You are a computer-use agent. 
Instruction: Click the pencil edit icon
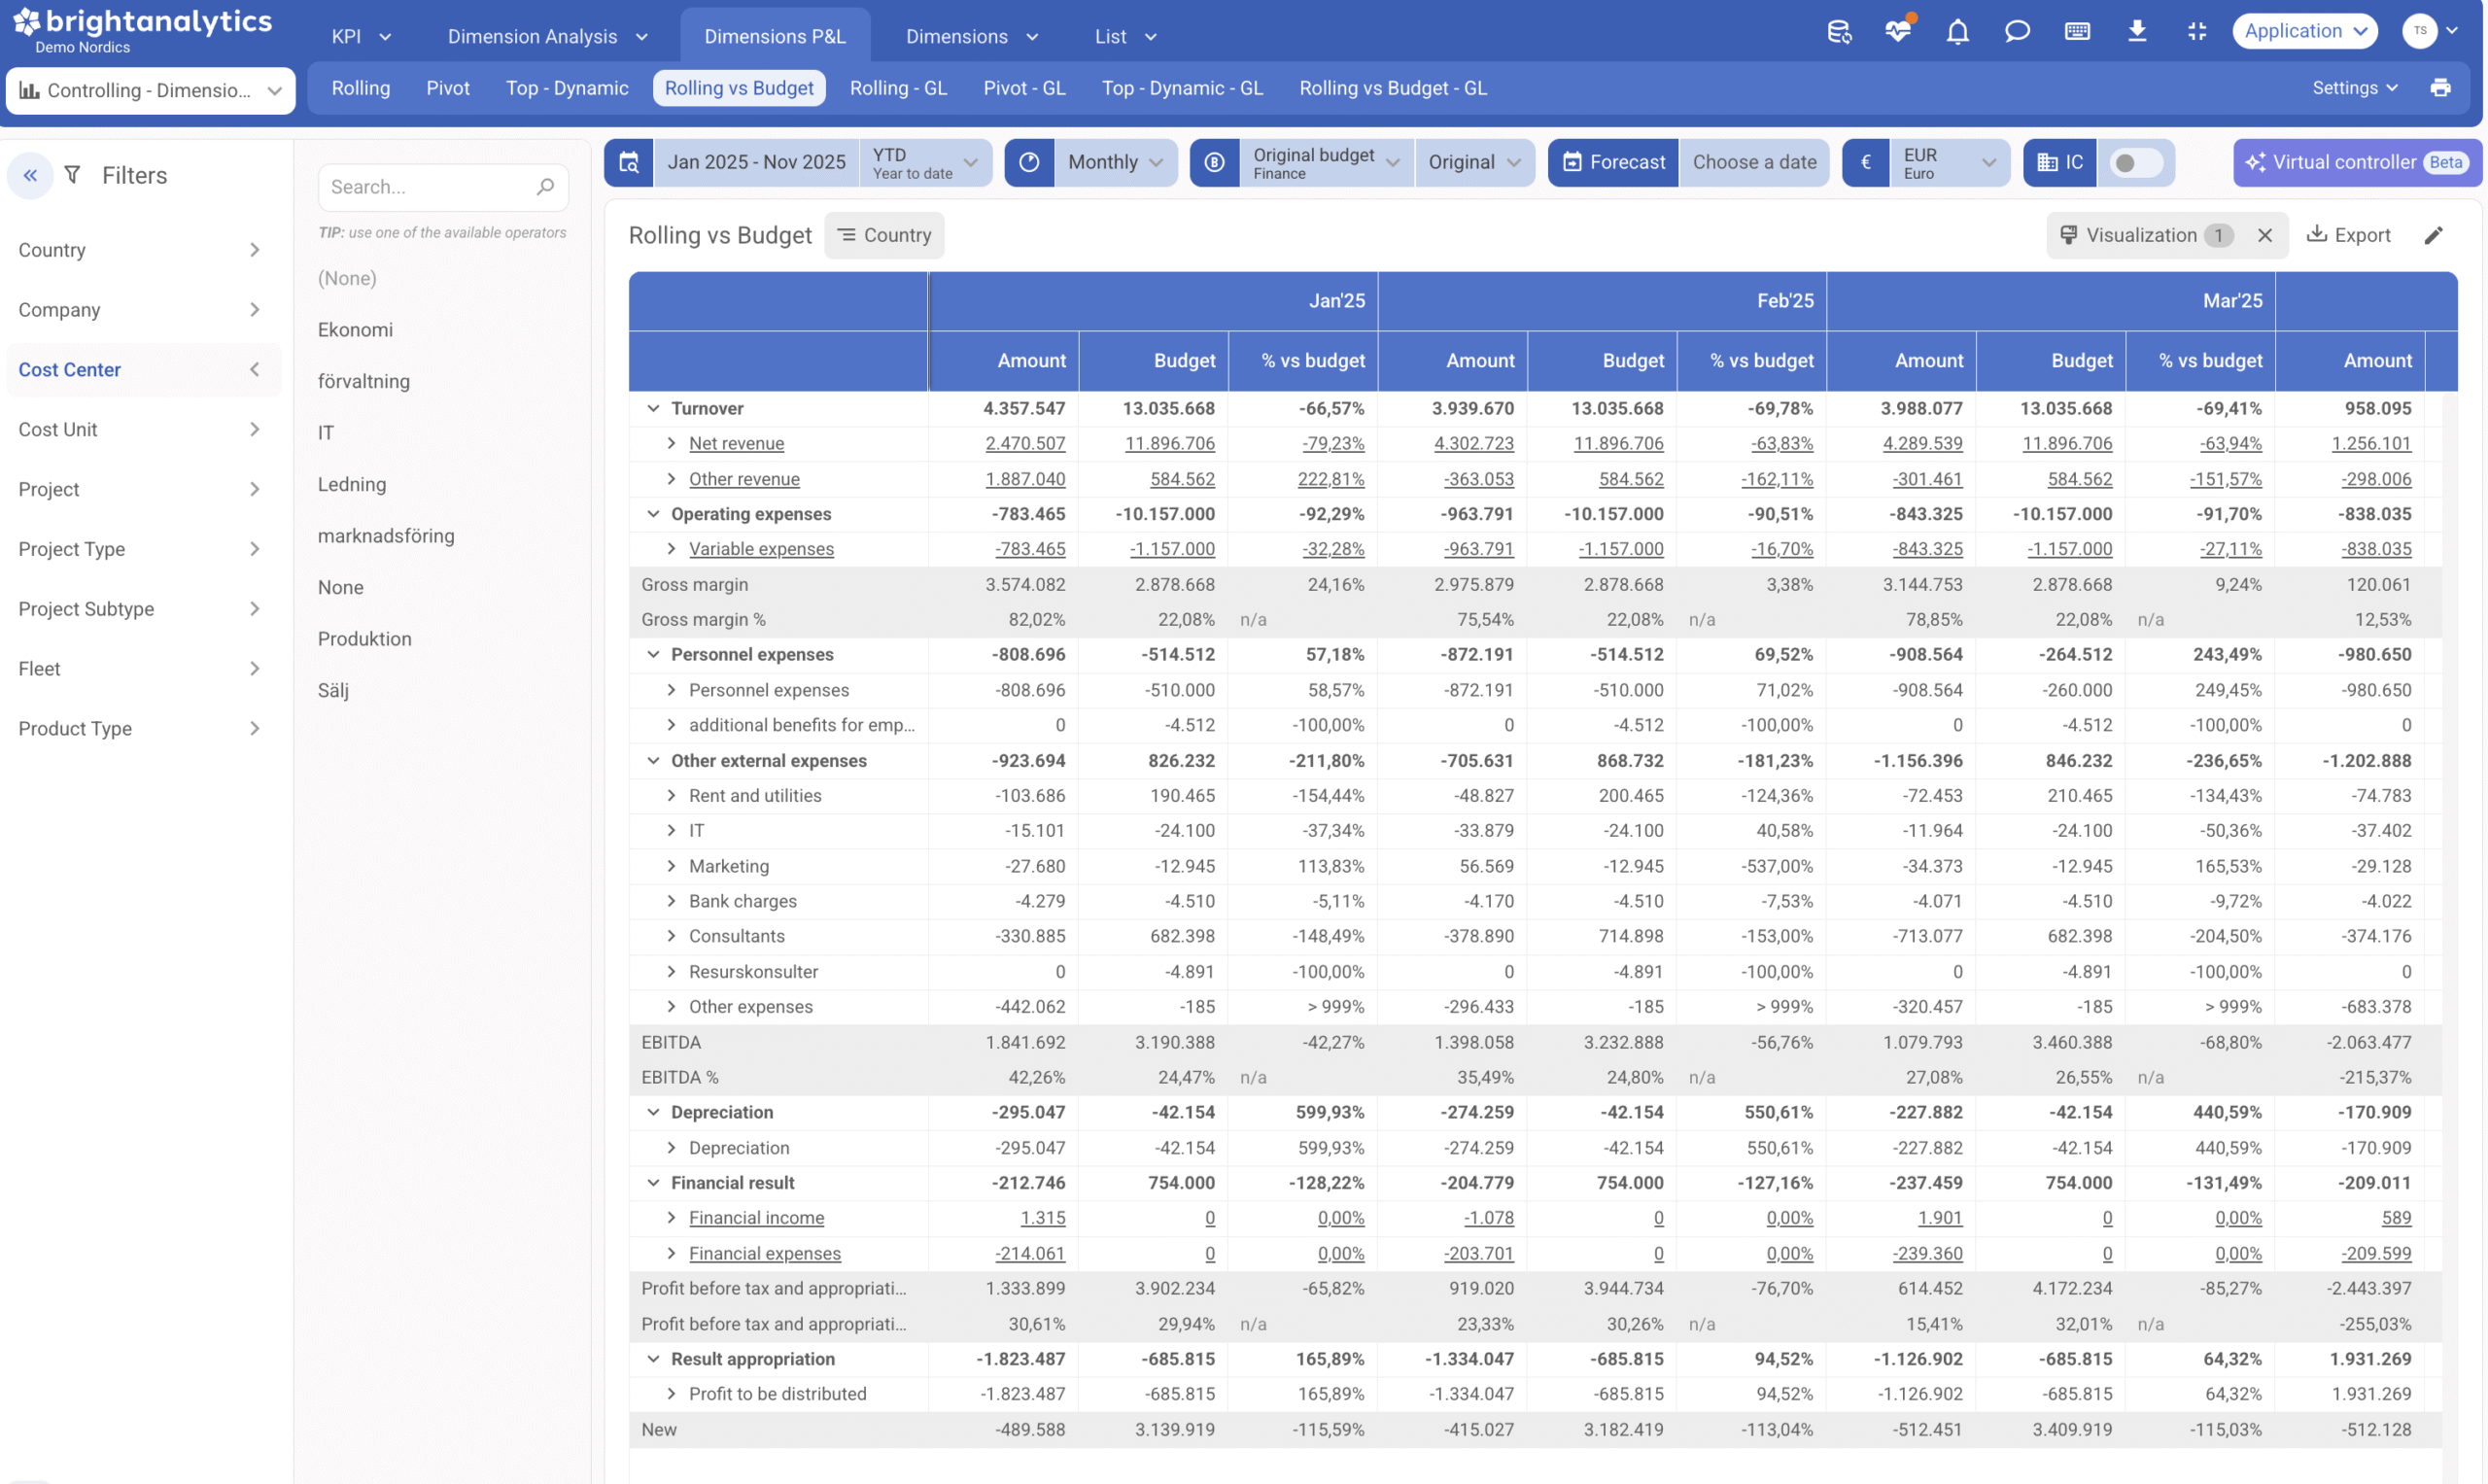pyautogui.click(x=2433, y=235)
